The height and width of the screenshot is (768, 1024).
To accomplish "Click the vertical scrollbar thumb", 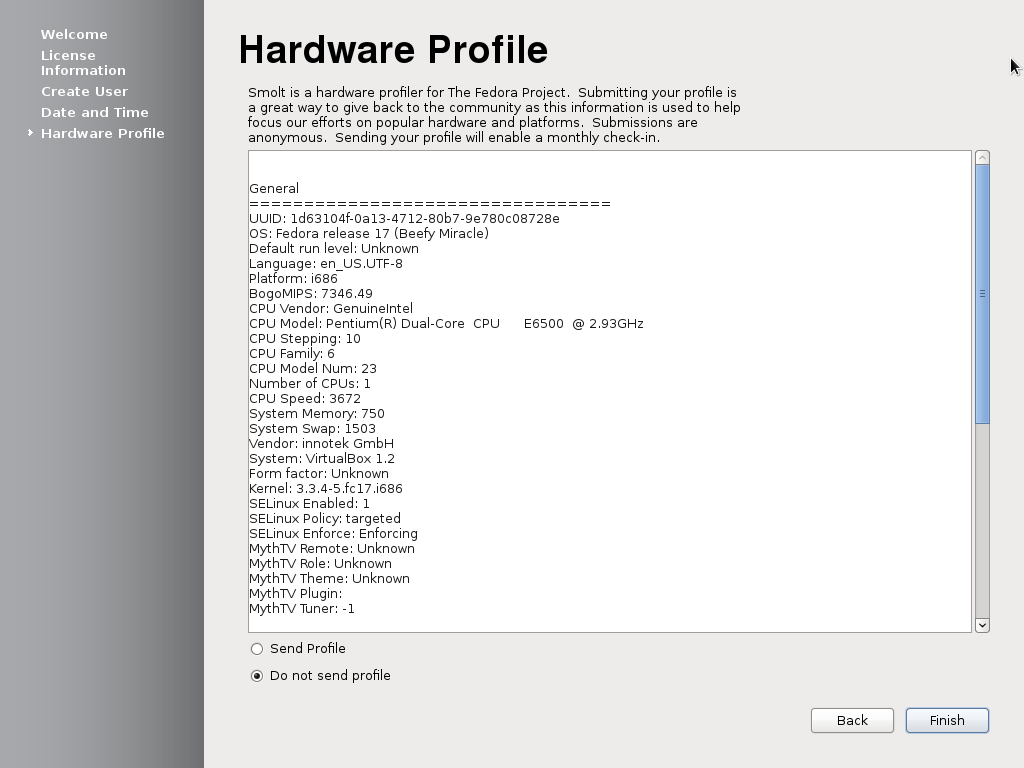I will (x=982, y=294).
